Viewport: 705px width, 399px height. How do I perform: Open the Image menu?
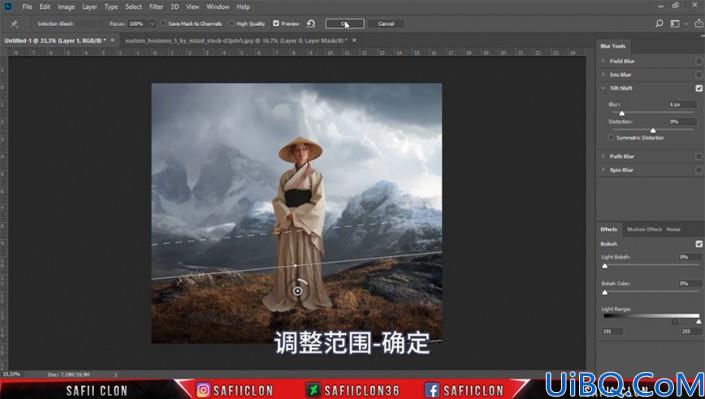click(x=66, y=7)
